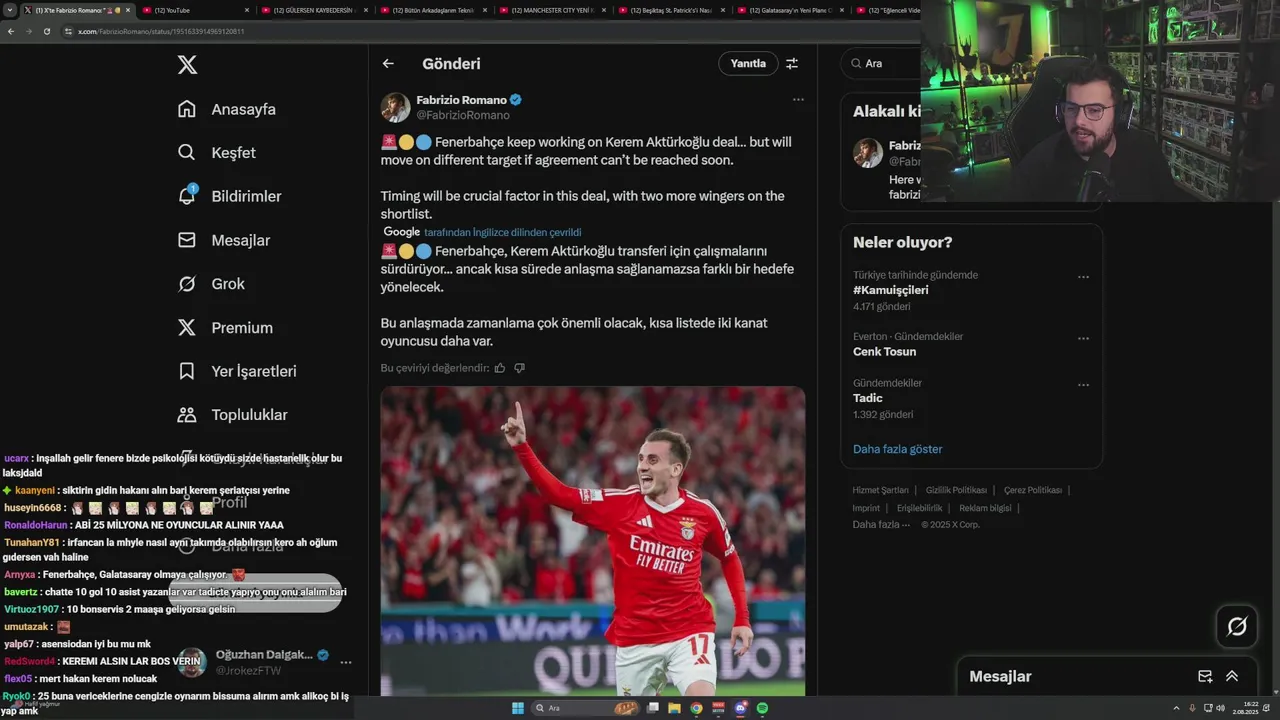Open the three-dot menu on the post
This screenshot has height=720, width=1280.
[798, 99]
